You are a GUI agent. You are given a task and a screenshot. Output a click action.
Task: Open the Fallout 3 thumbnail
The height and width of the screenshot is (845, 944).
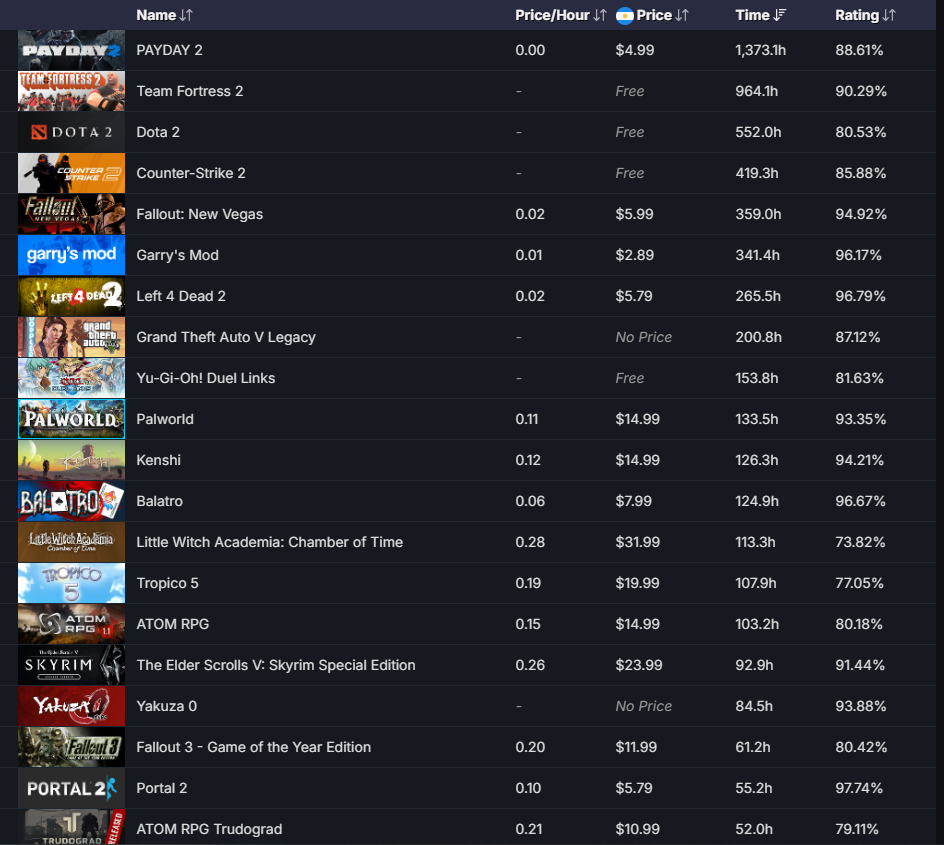coord(72,747)
